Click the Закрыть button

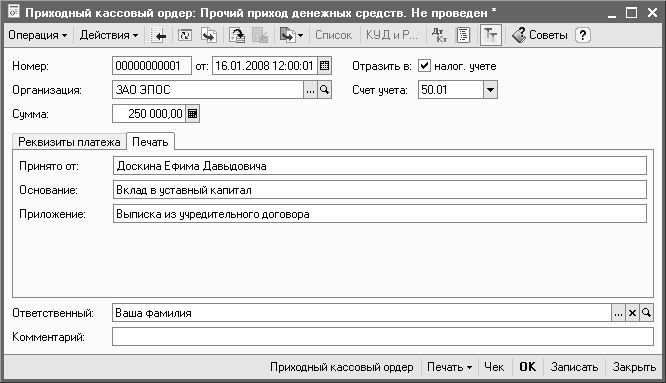pyautogui.click(x=634, y=367)
